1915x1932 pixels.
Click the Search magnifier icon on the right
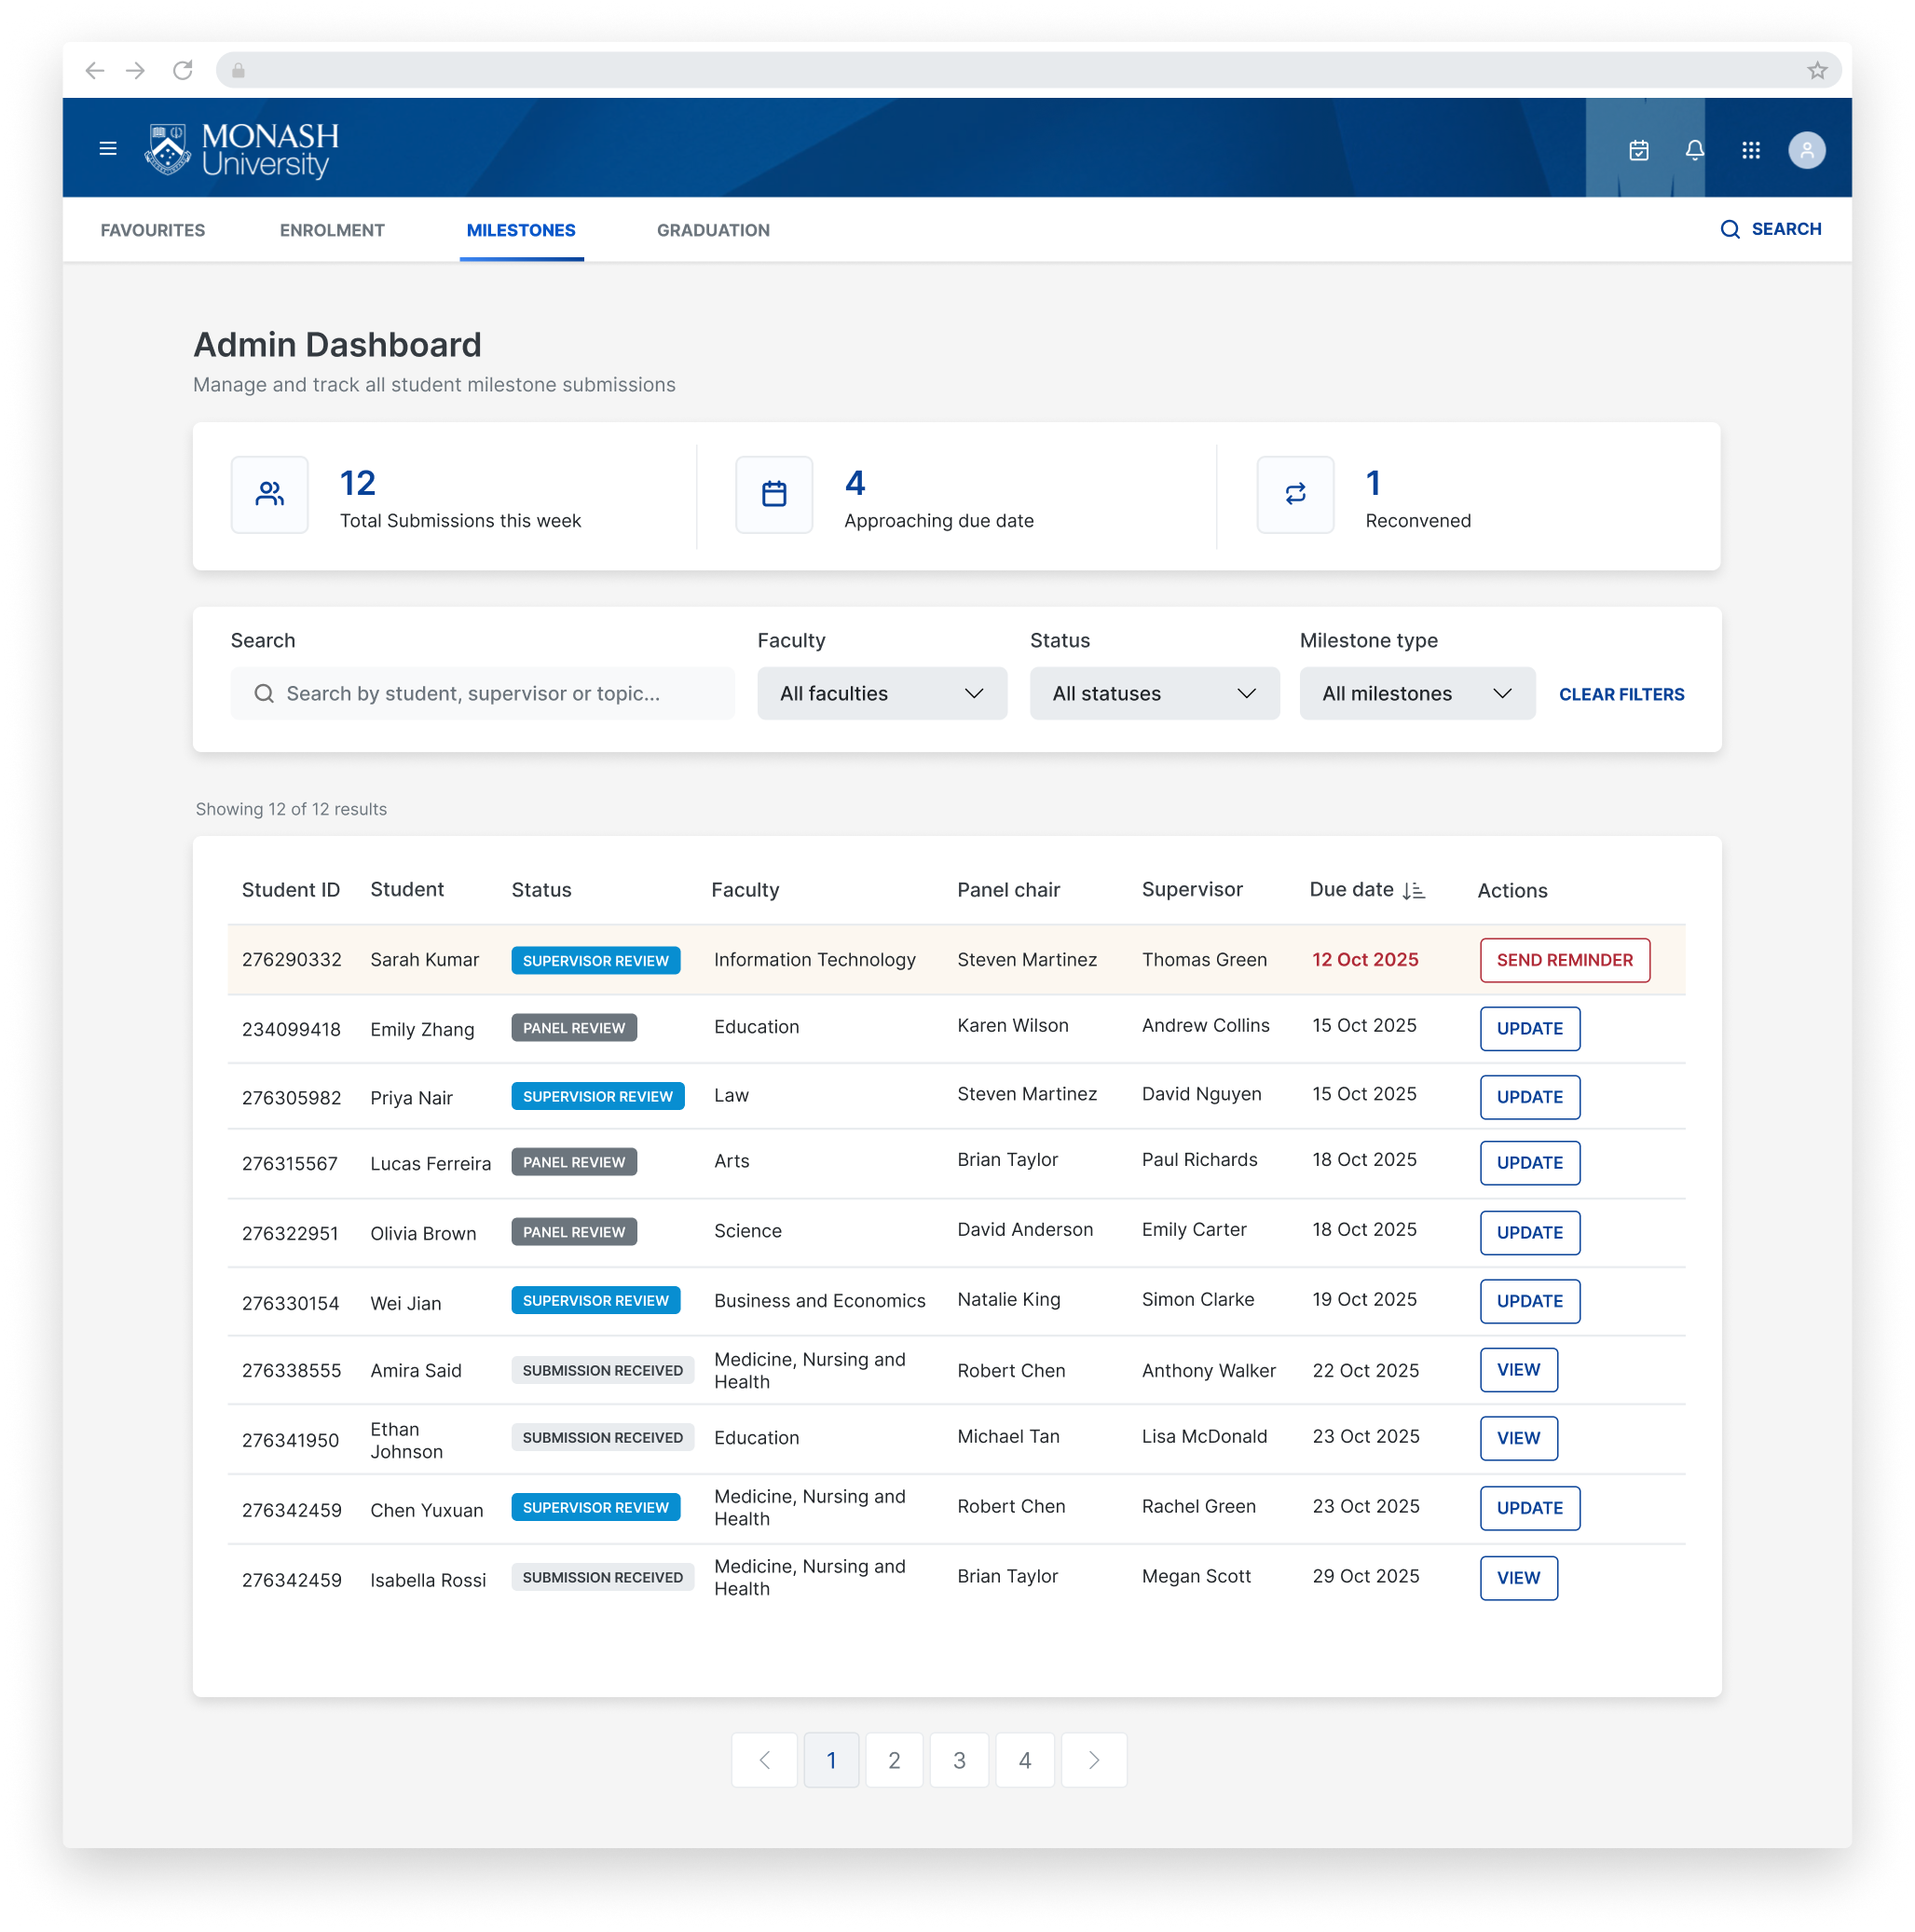click(x=1731, y=229)
